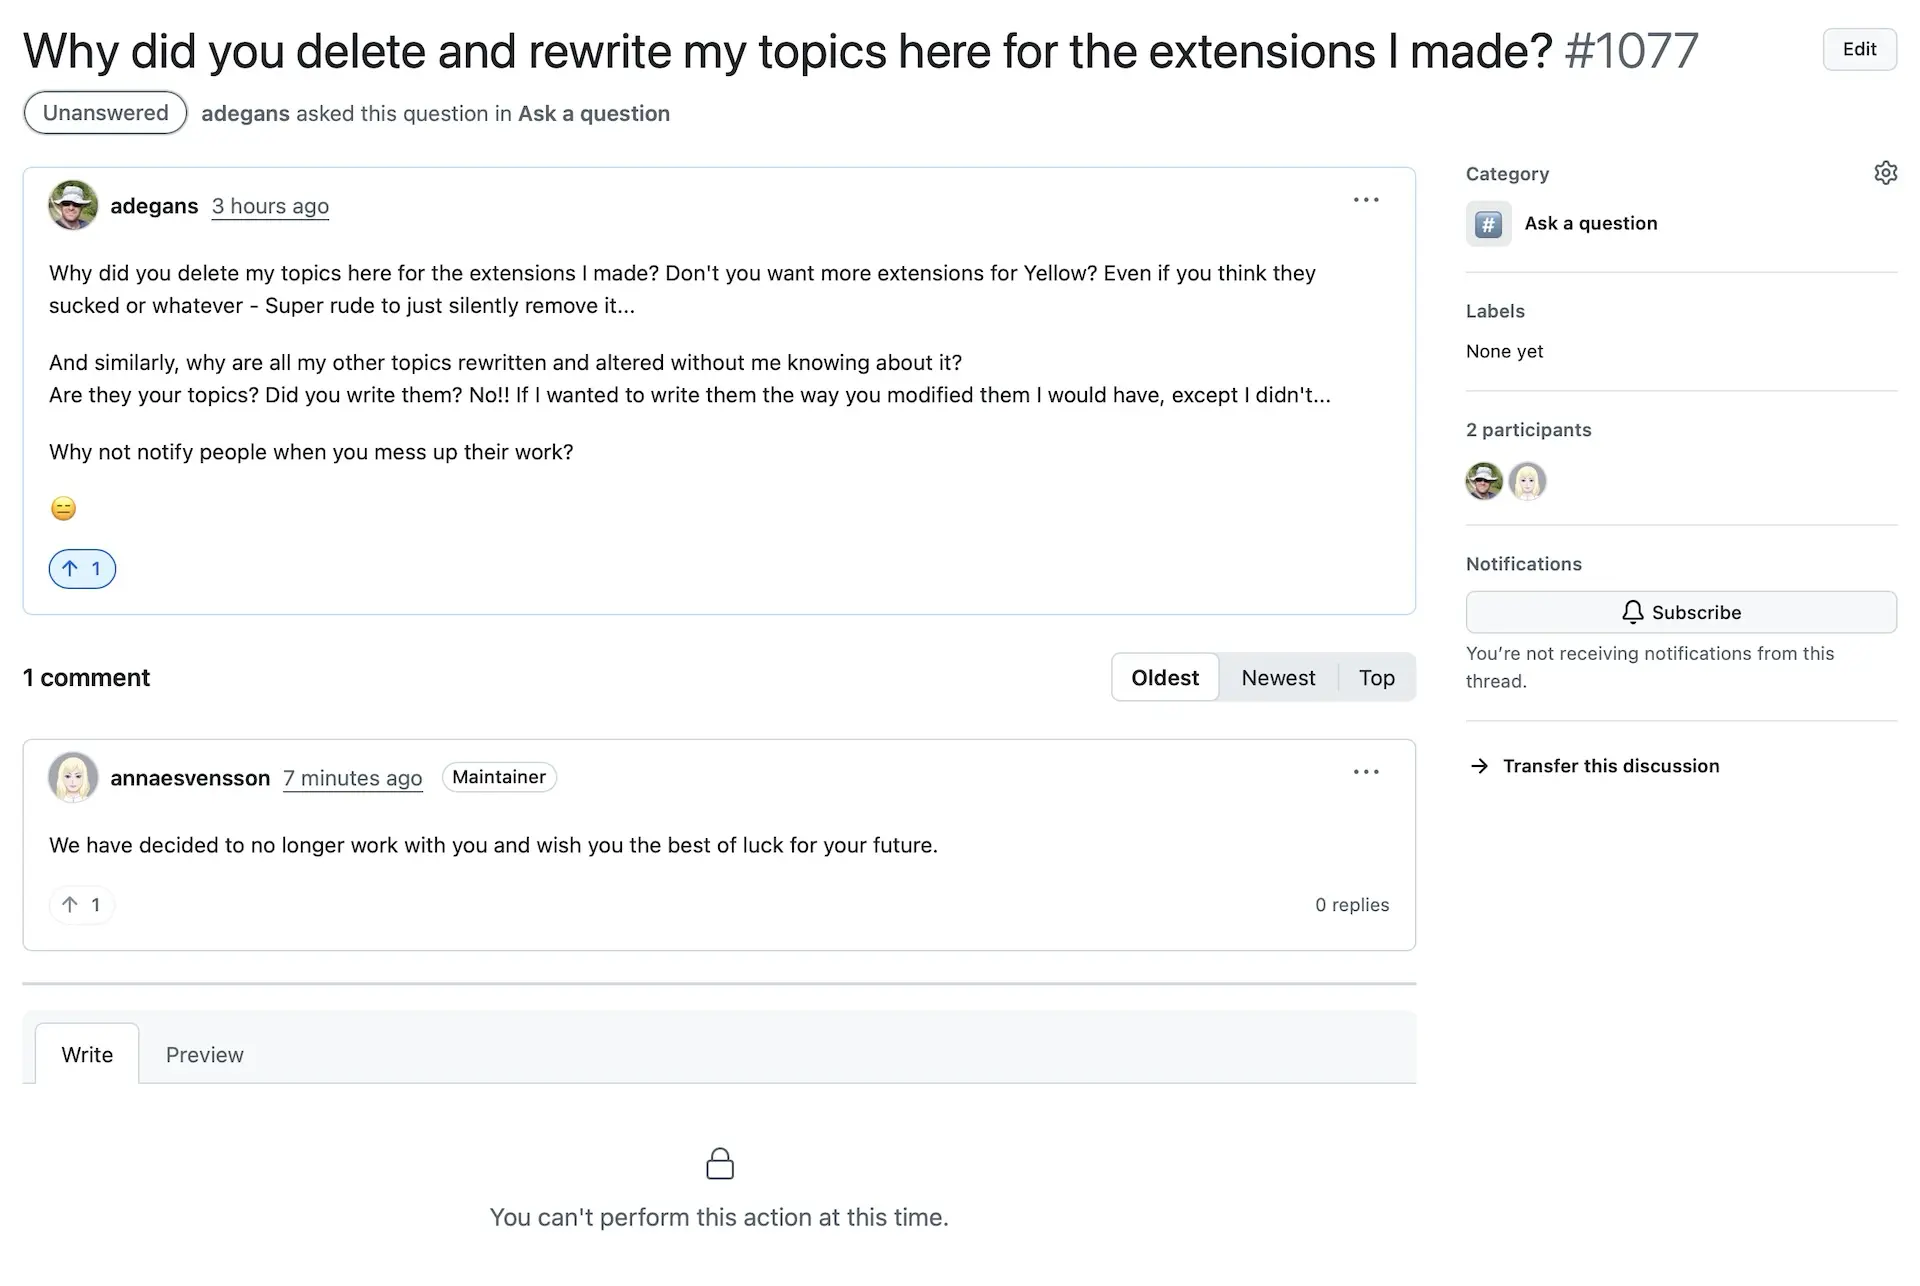The image size is (1920, 1286).
Task: Sort comments by Newest
Action: [1278, 678]
